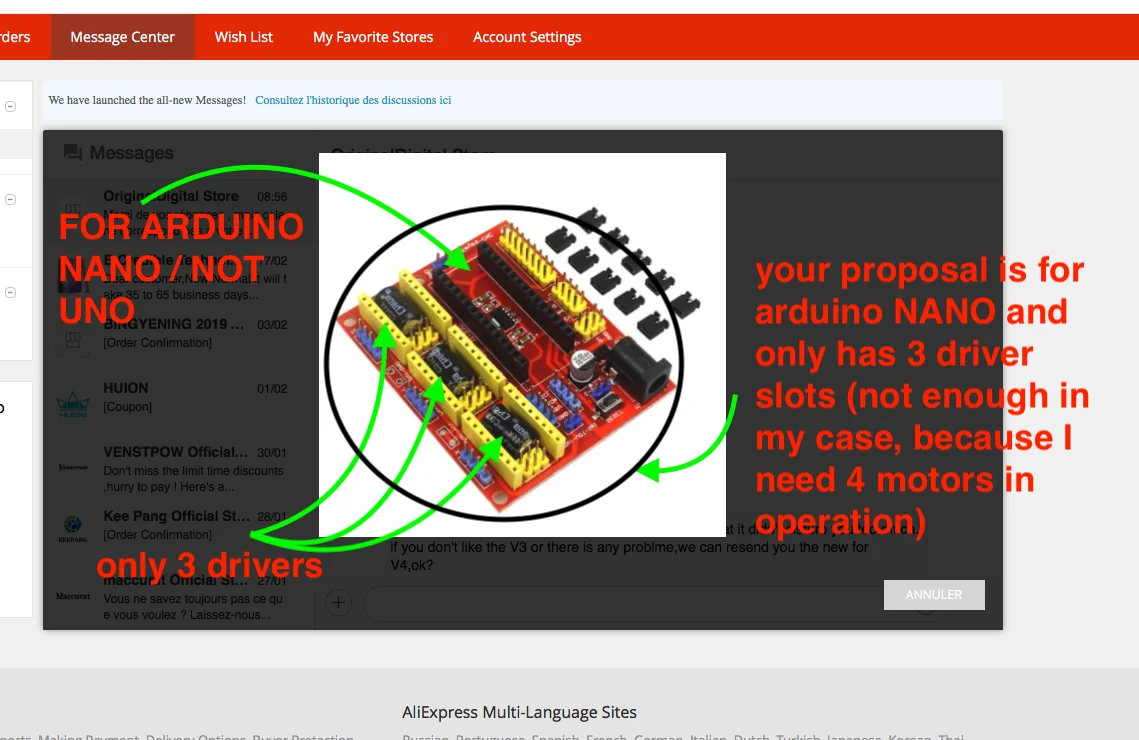Click the enlarged CNC shield board image
The image size is (1139, 740).
pos(522,345)
